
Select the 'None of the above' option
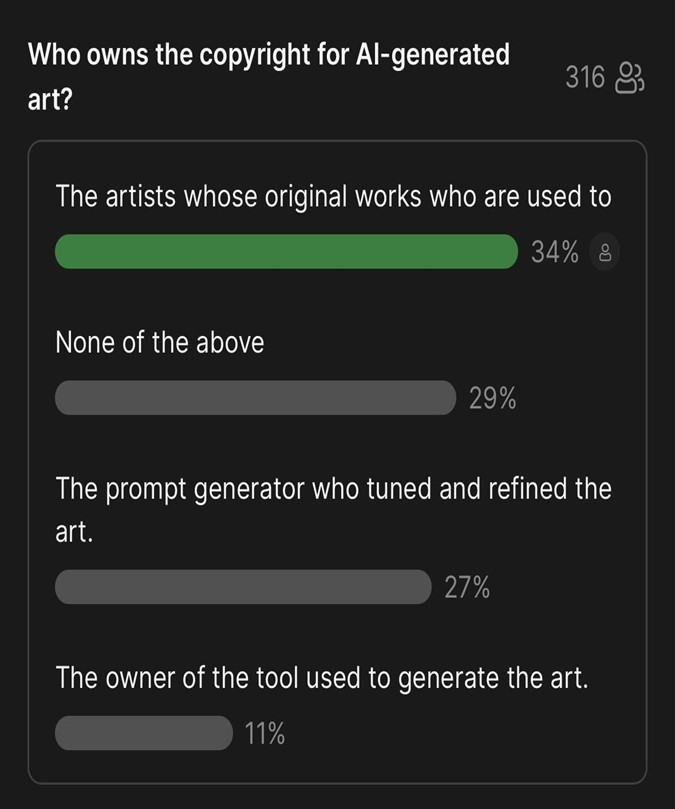(x=159, y=343)
